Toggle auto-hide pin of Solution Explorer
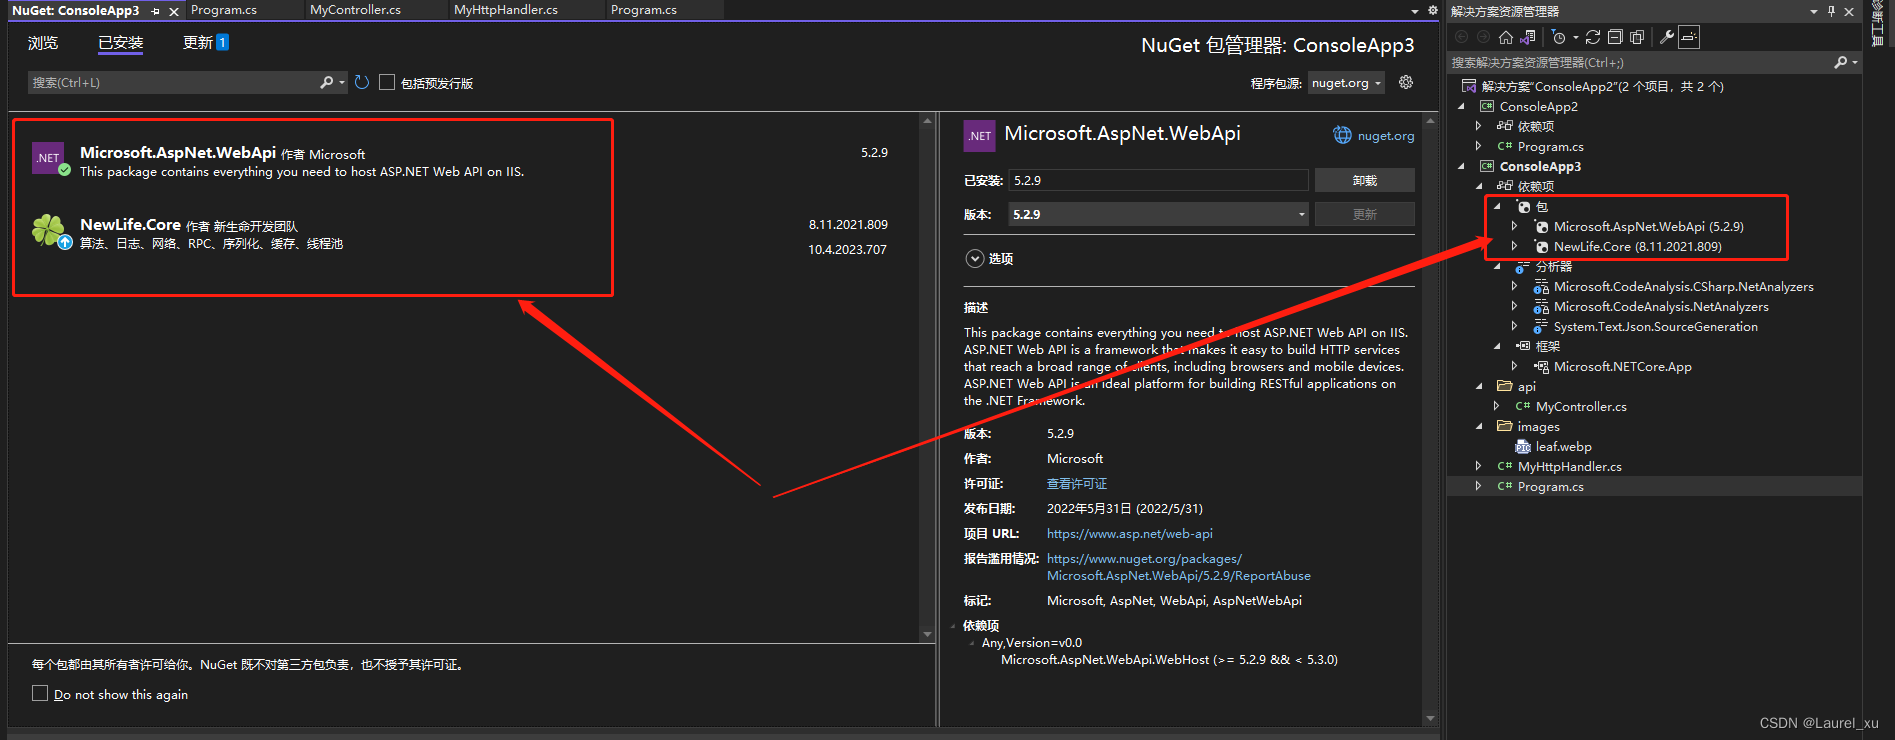The width and height of the screenshot is (1895, 740). point(1832,11)
